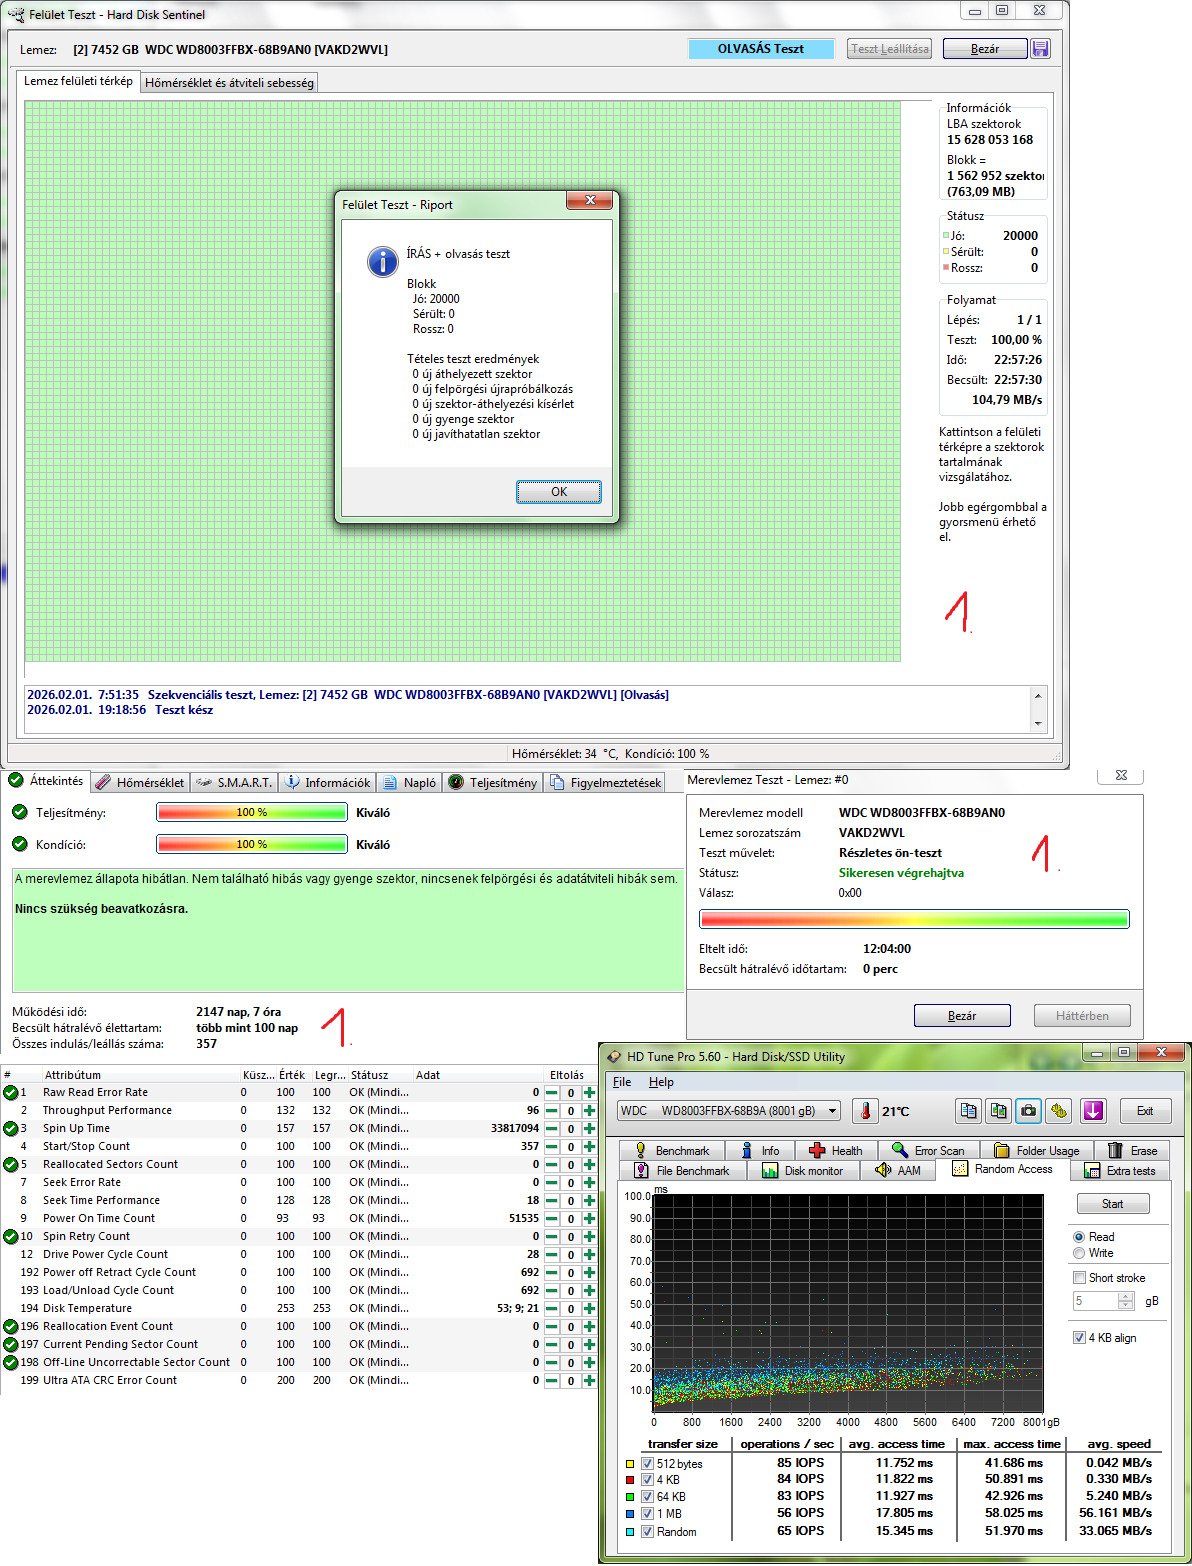The width and height of the screenshot is (1192, 1566).
Task: Click the OLVASÁS Teszt button
Action: tap(761, 49)
